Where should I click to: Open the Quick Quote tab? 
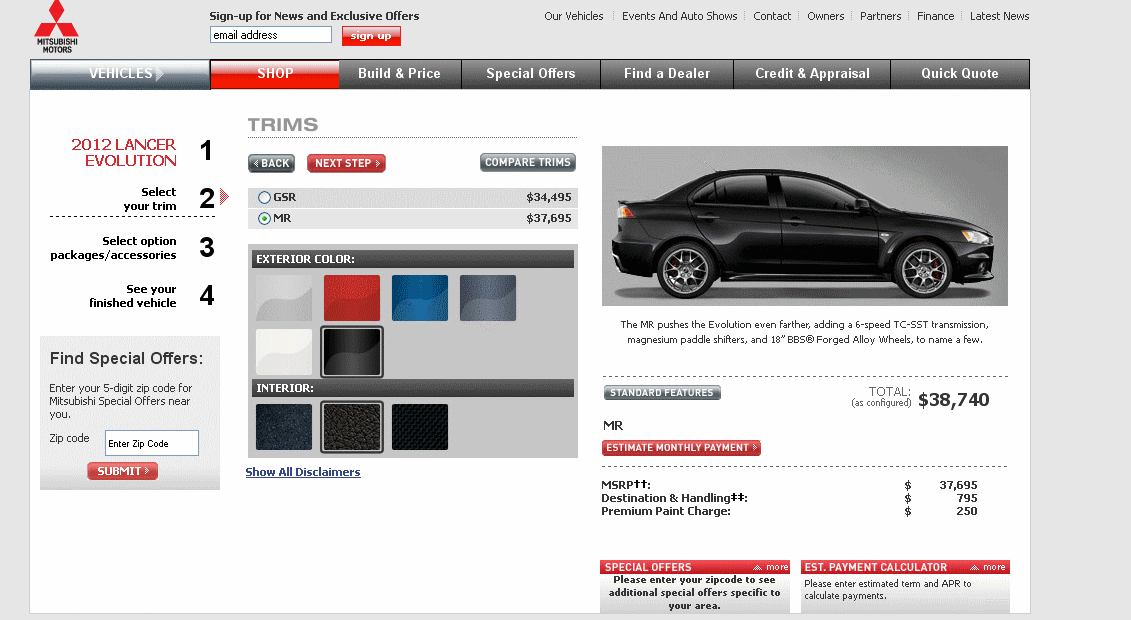(x=960, y=74)
